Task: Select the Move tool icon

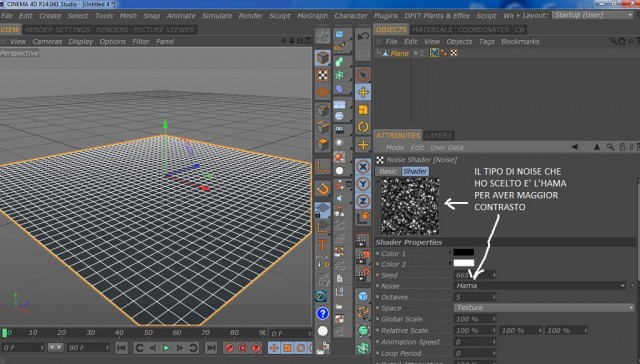Action: 363,92
